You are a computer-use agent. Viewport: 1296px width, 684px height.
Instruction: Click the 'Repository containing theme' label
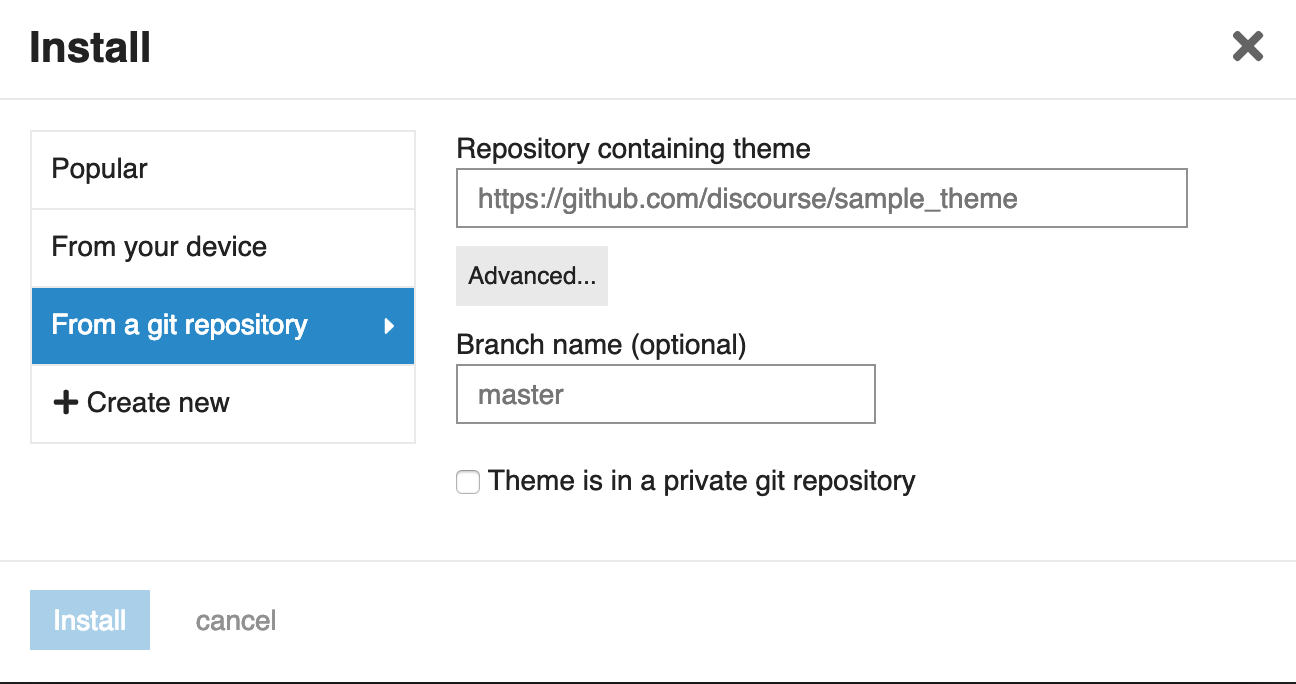[x=633, y=149]
